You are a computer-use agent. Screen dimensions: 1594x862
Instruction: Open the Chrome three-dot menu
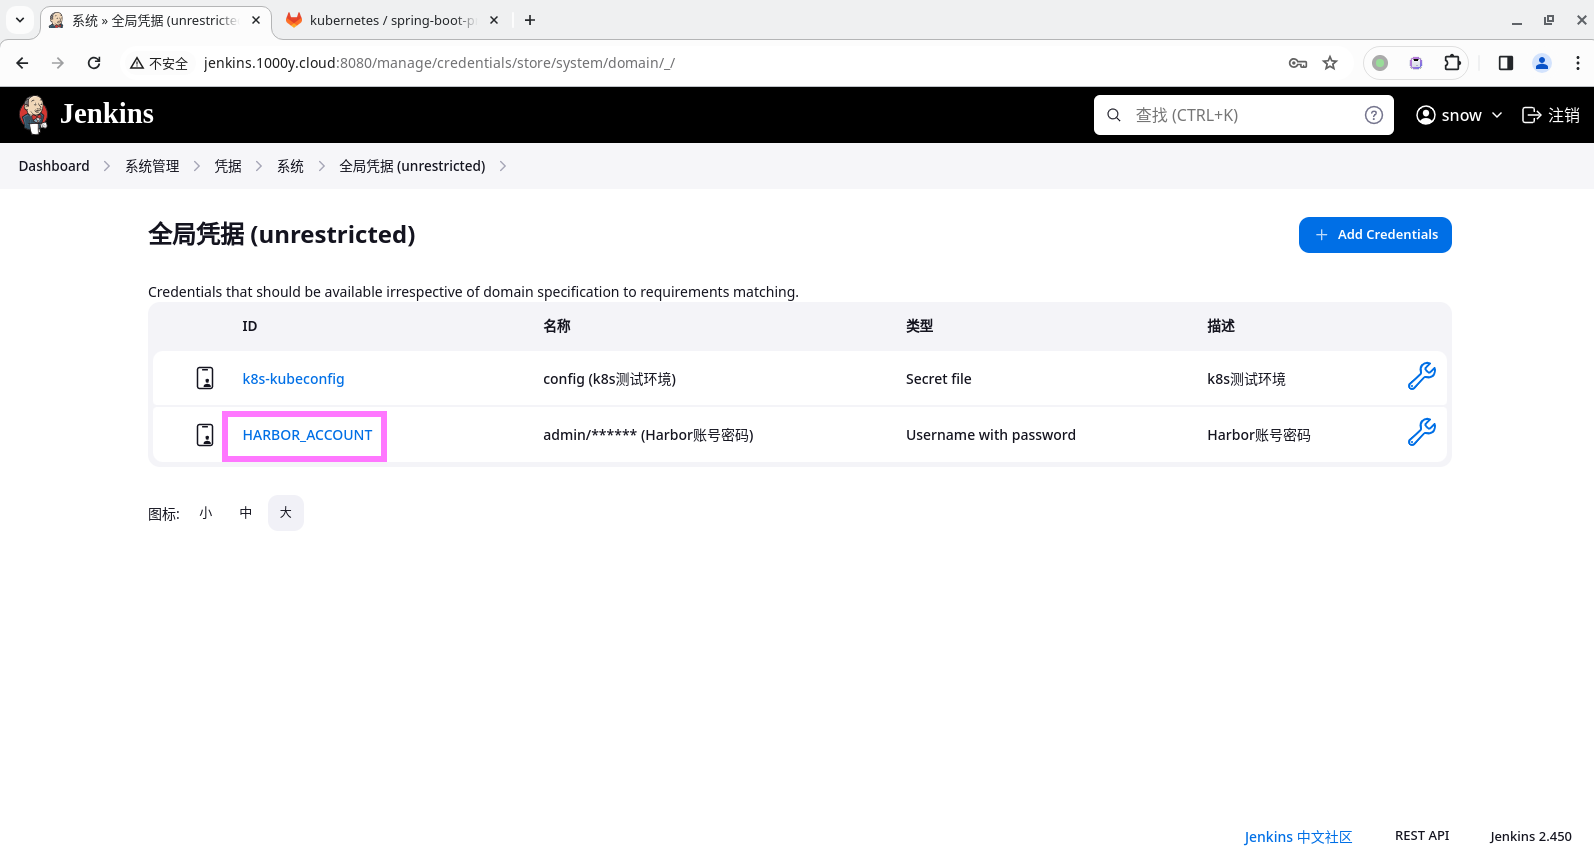(1578, 63)
